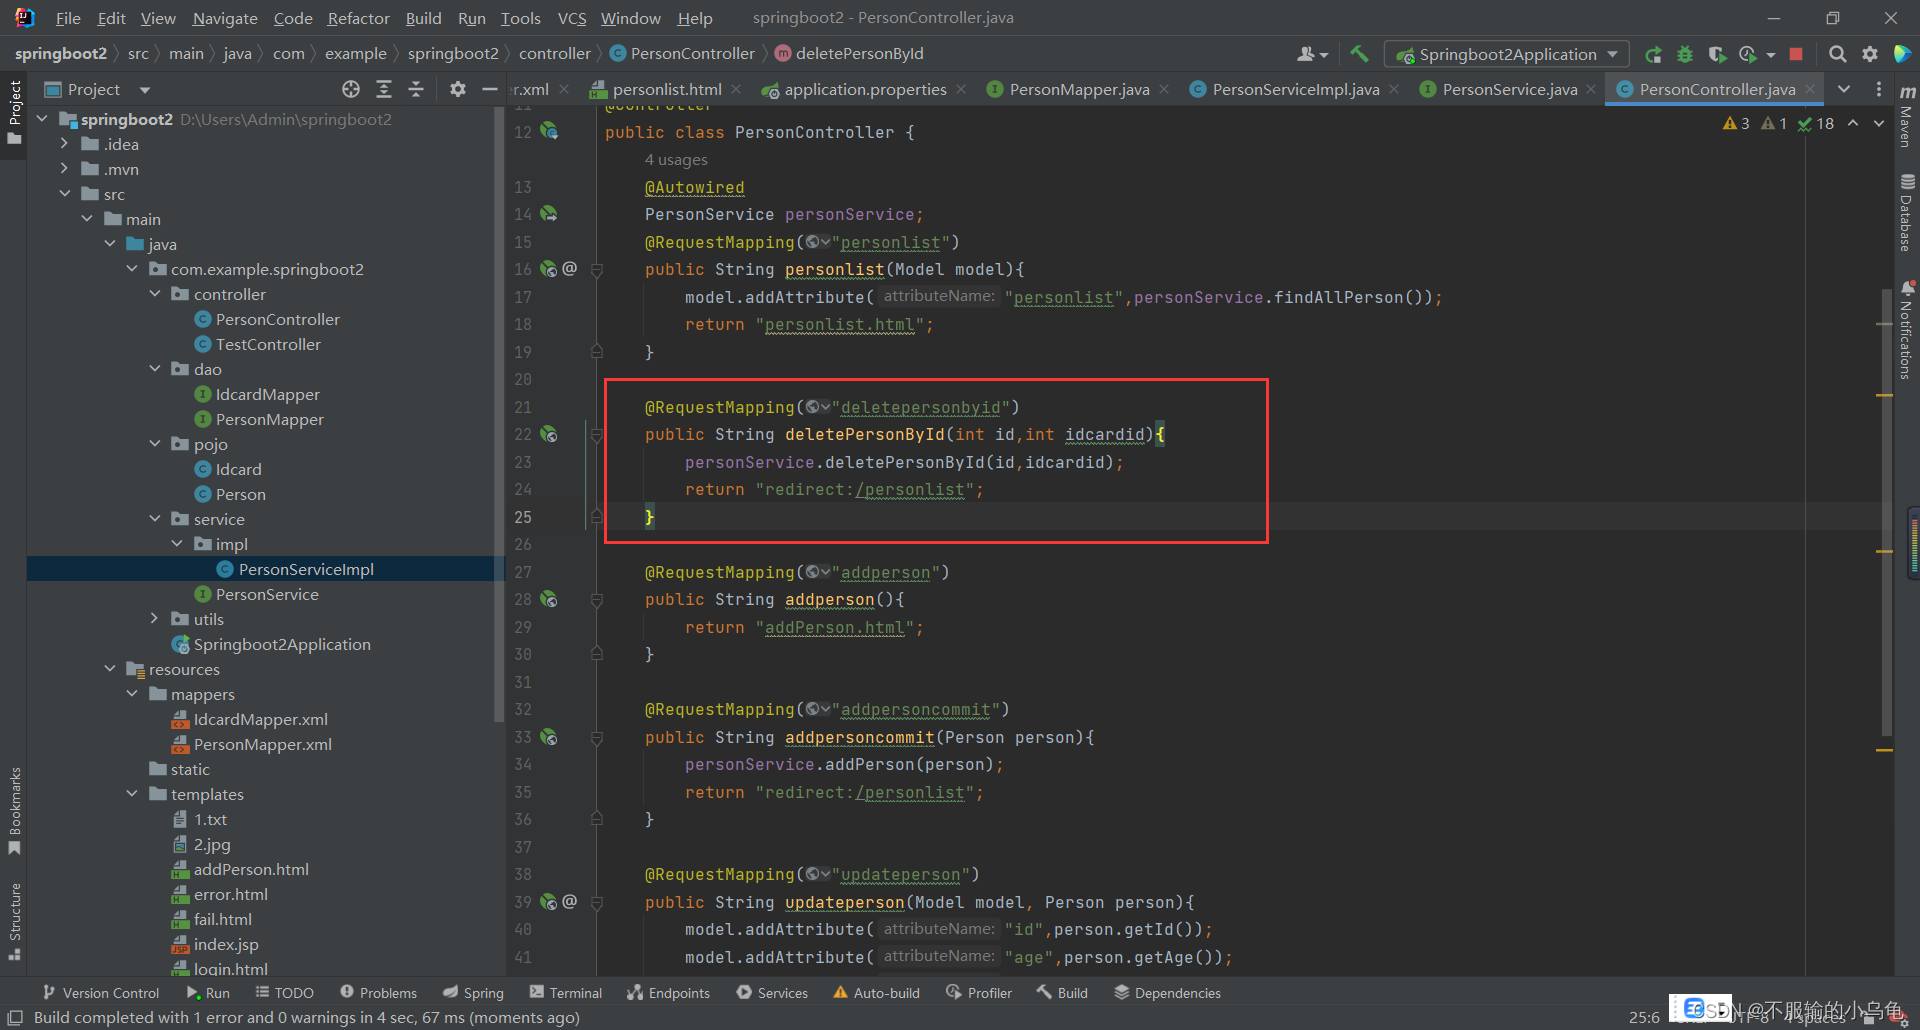1920x1030 pixels.
Task: Toggle fold marker at line 22 method
Action: click(x=597, y=434)
